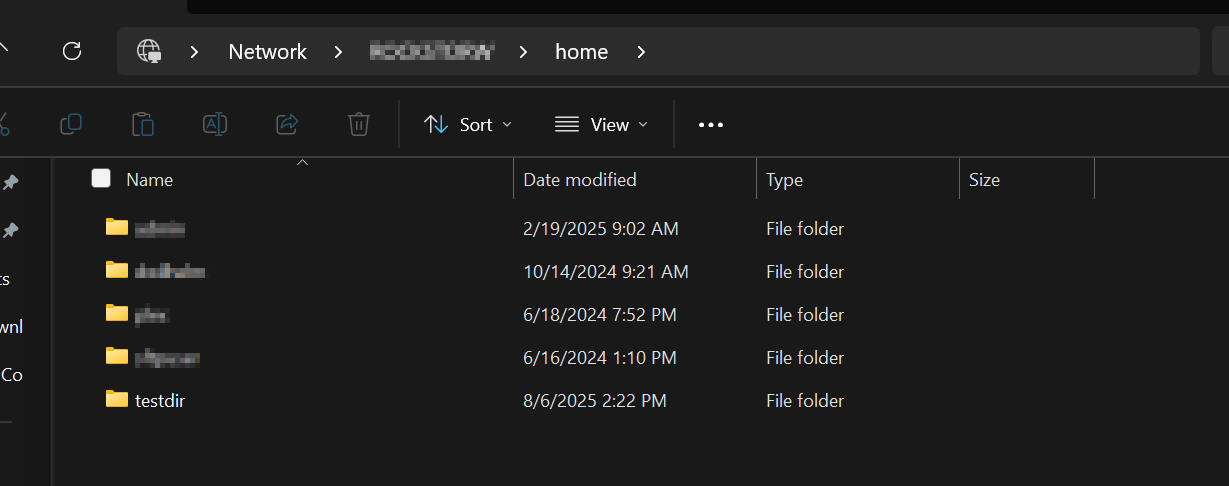The width and height of the screenshot is (1229, 486).
Task: Click the Copy icon in toolbar
Action: (71, 124)
